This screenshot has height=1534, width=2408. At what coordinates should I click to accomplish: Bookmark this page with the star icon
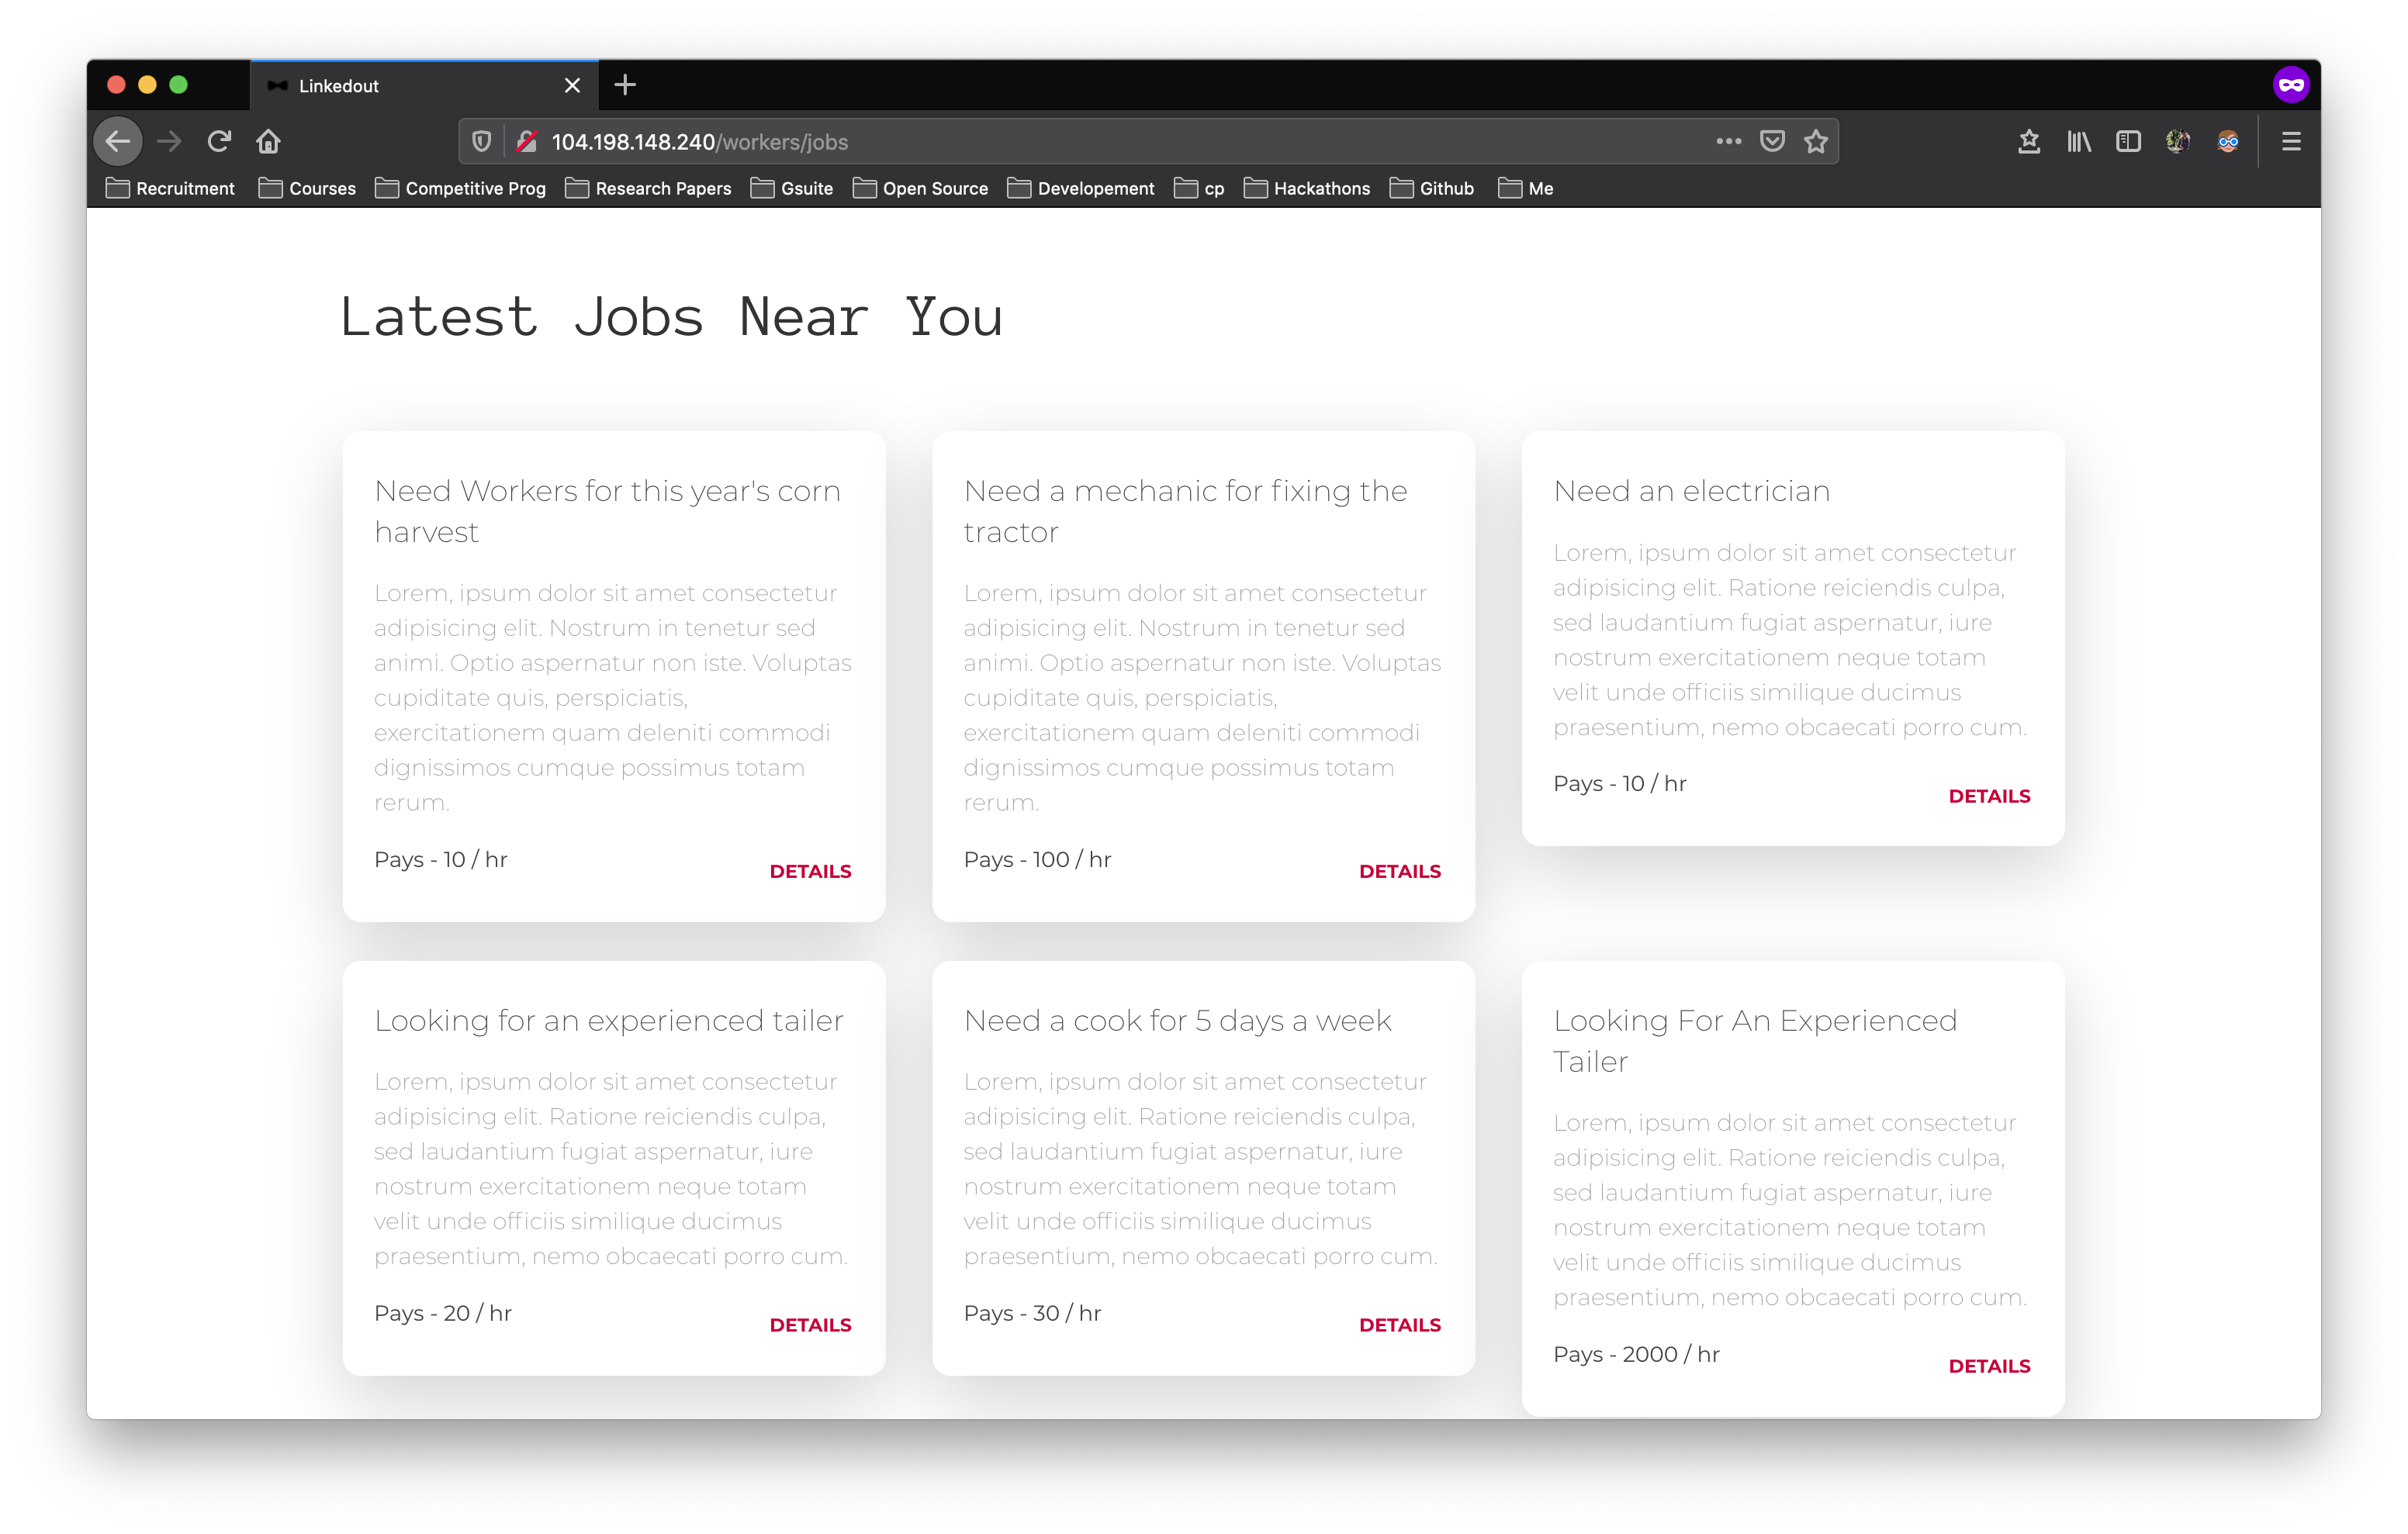pos(1816,141)
